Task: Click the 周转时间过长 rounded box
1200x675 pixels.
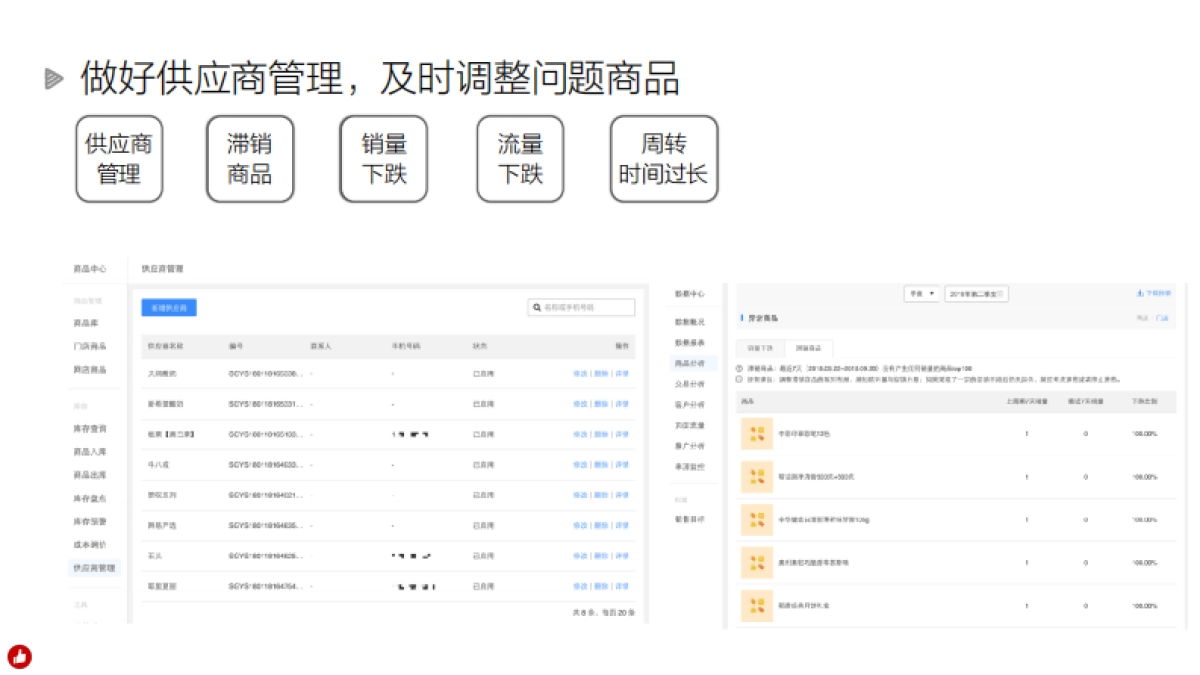Action: (x=663, y=159)
